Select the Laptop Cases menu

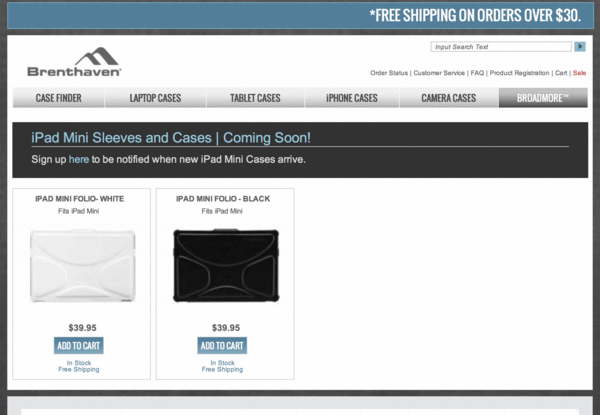pyautogui.click(x=155, y=98)
